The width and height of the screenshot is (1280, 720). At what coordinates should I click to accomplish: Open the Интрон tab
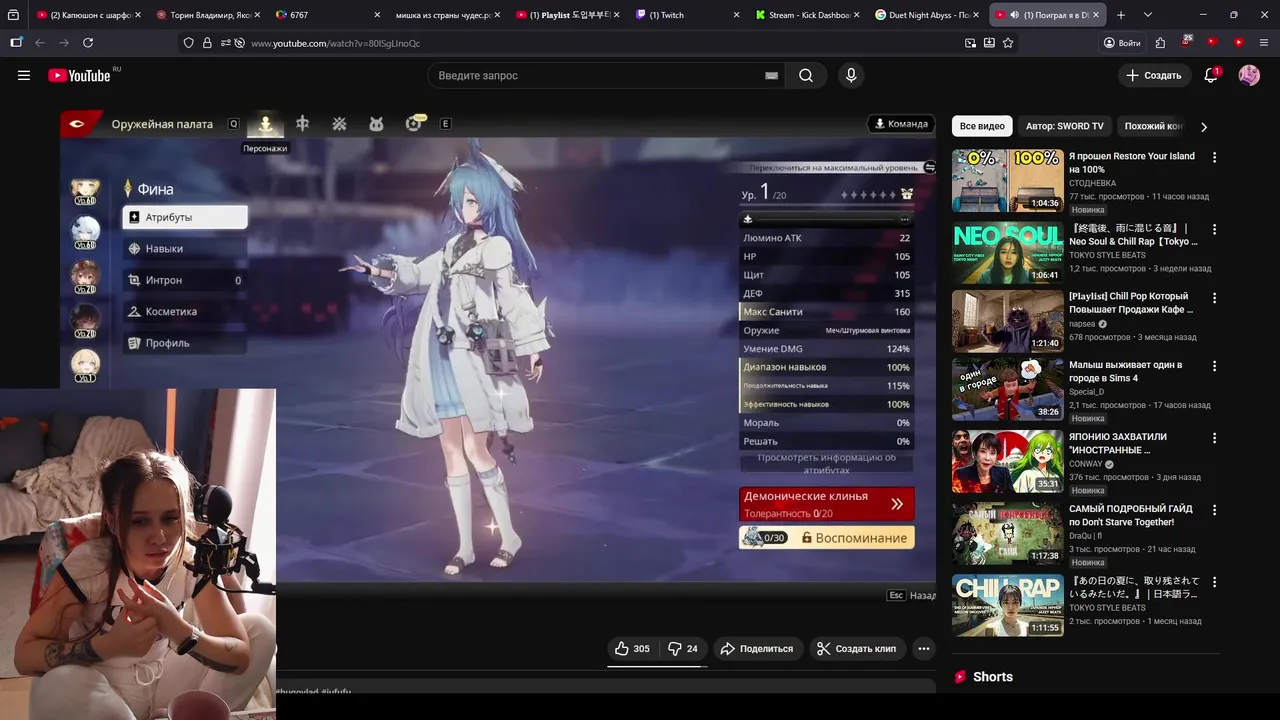185,280
